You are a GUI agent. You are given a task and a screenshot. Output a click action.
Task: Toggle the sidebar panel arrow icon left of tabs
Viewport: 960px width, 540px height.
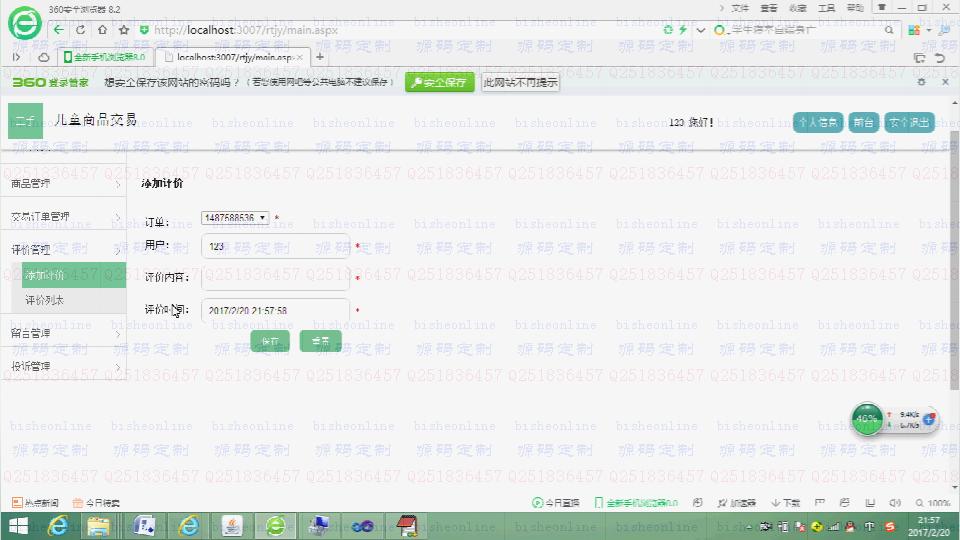click(x=17, y=57)
